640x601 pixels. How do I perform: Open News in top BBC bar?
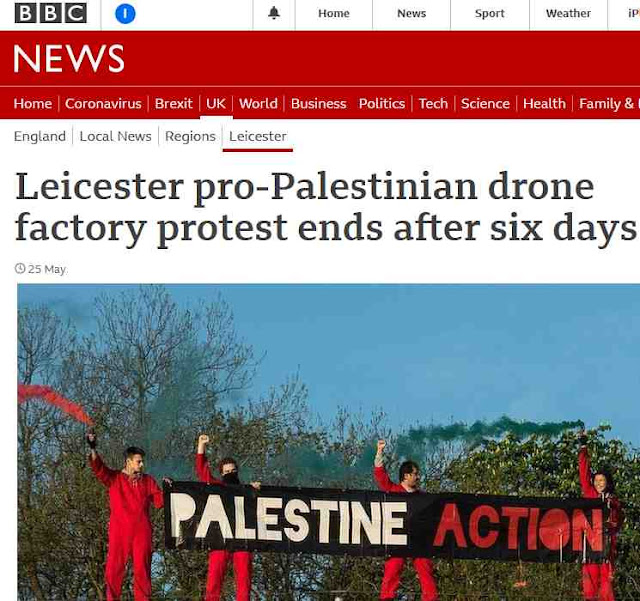coord(411,13)
